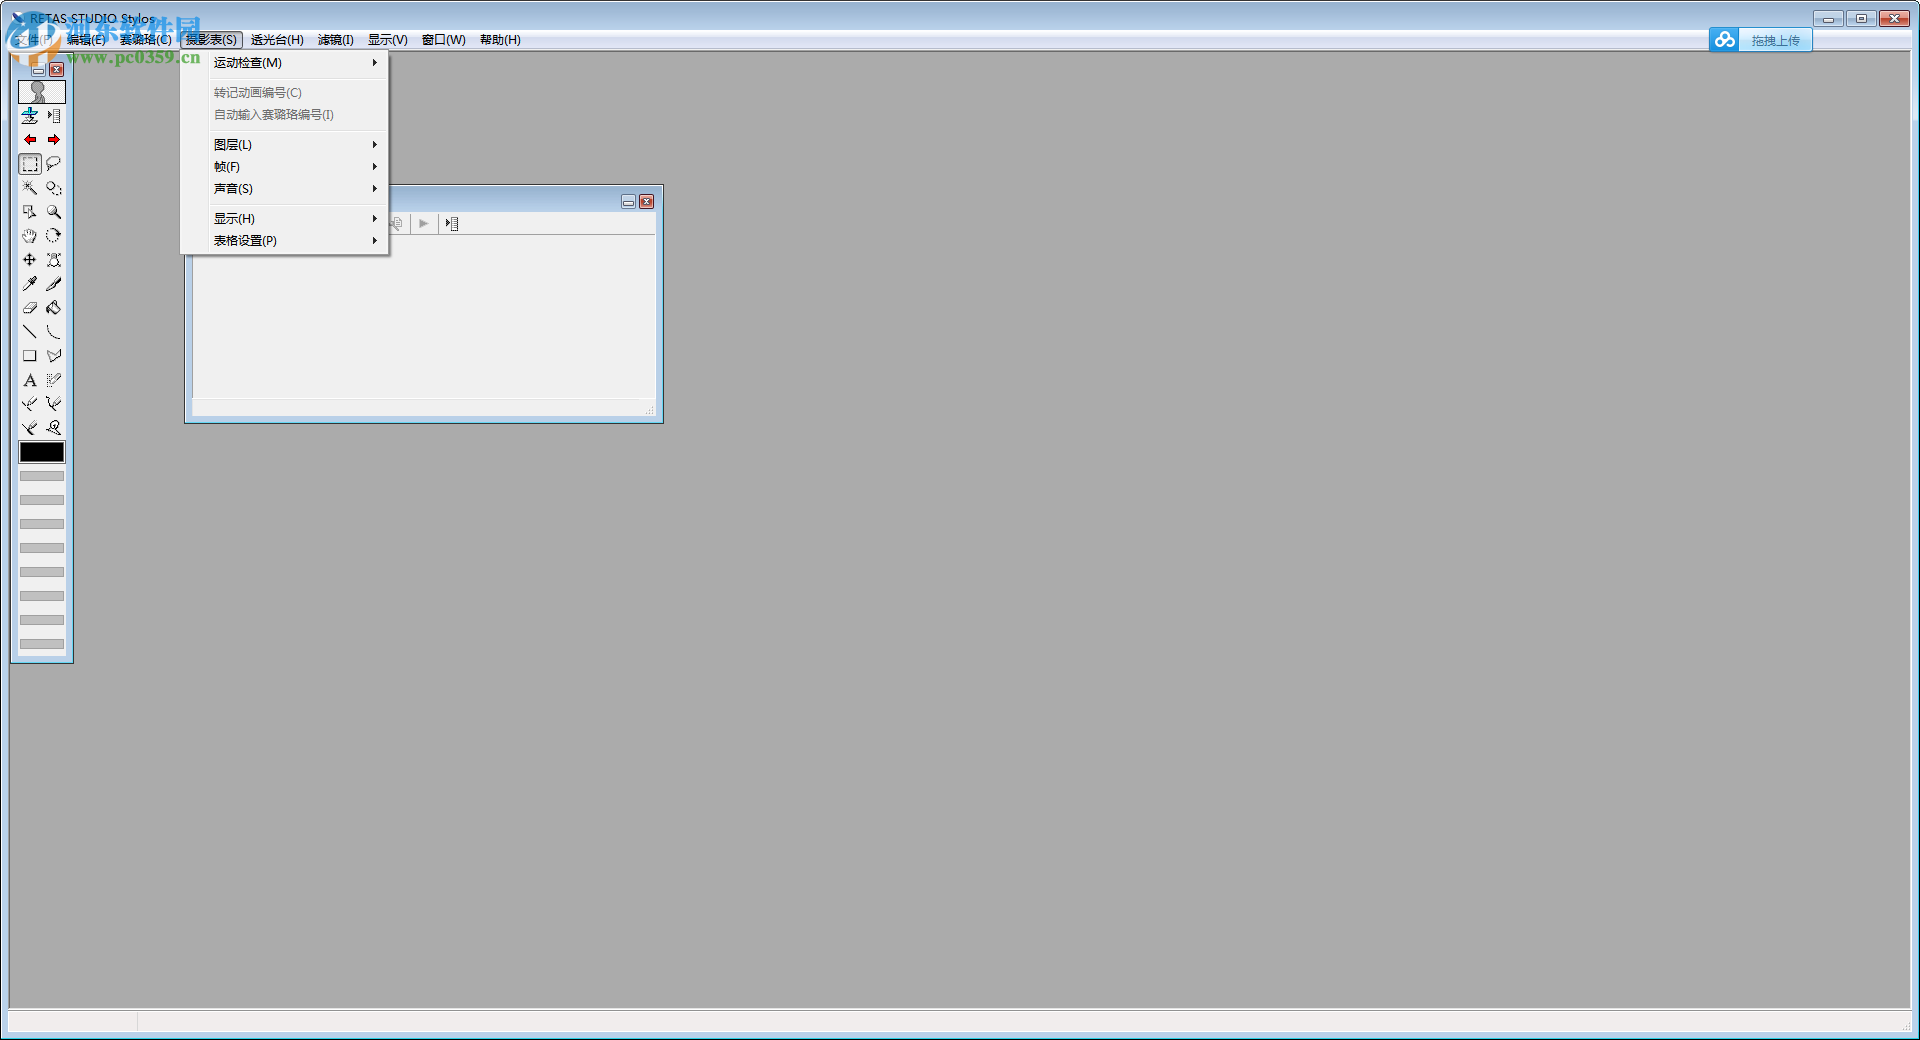Open the 滤镜(I) menu
This screenshot has width=1920, height=1040.
tap(336, 40)
